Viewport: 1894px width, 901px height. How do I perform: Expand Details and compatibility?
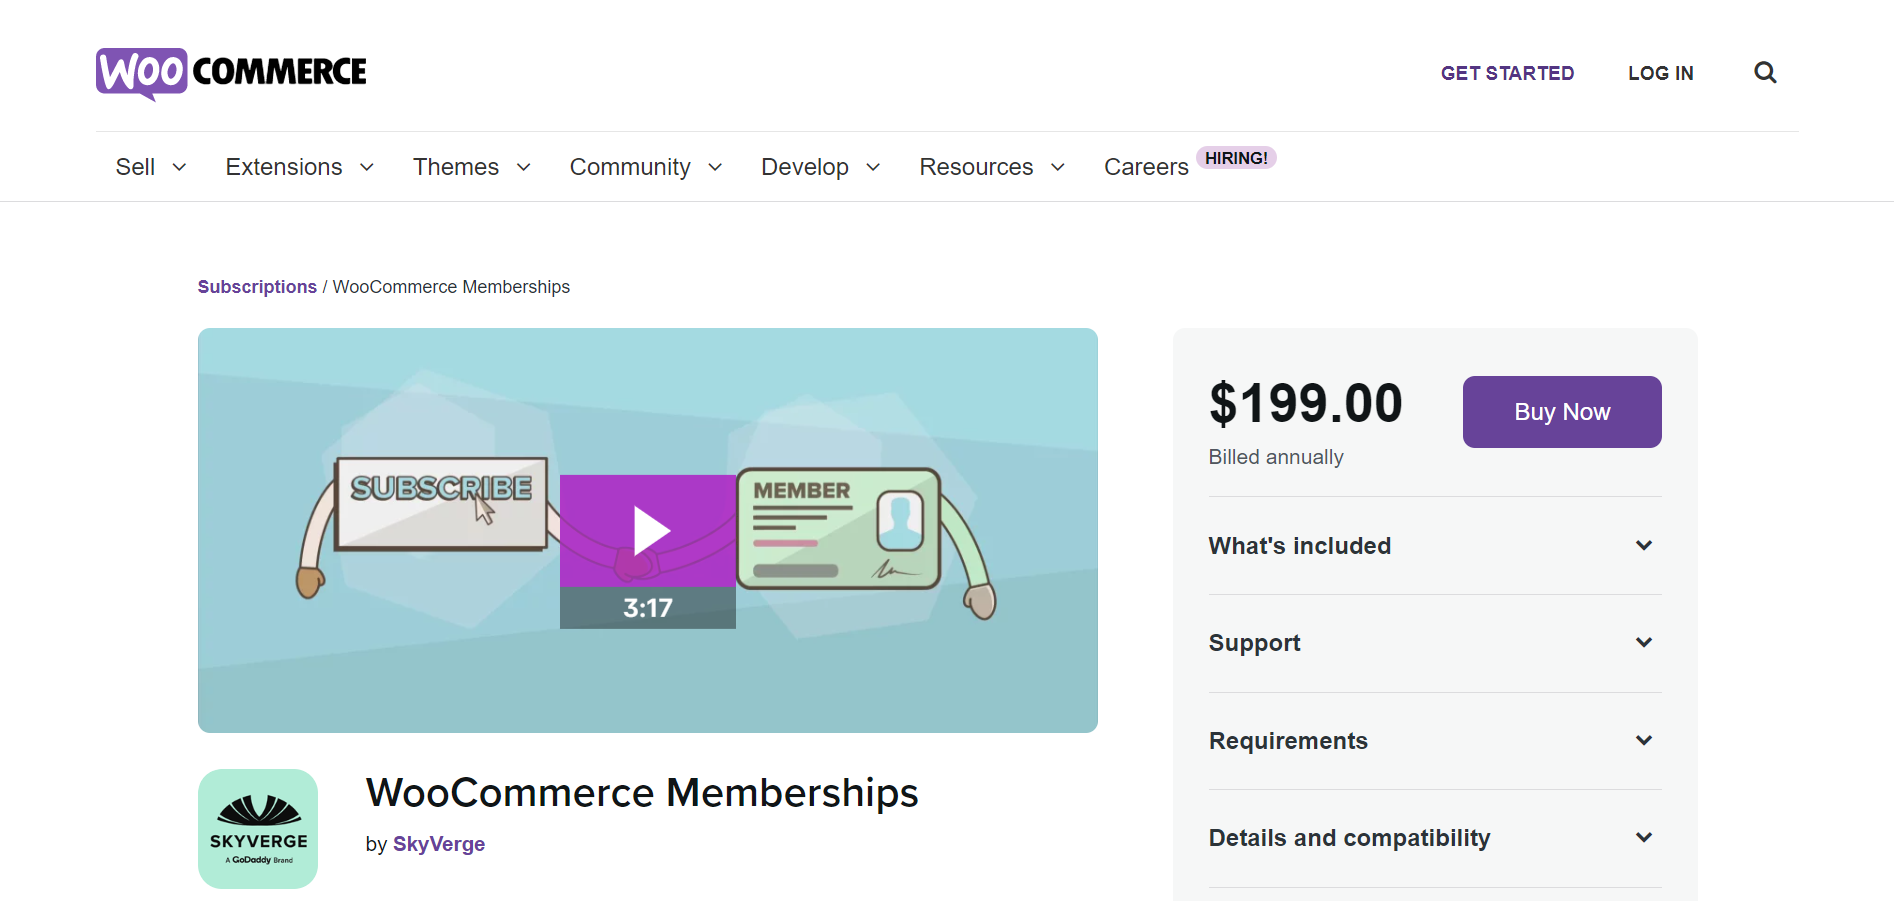pos(1433,837)
